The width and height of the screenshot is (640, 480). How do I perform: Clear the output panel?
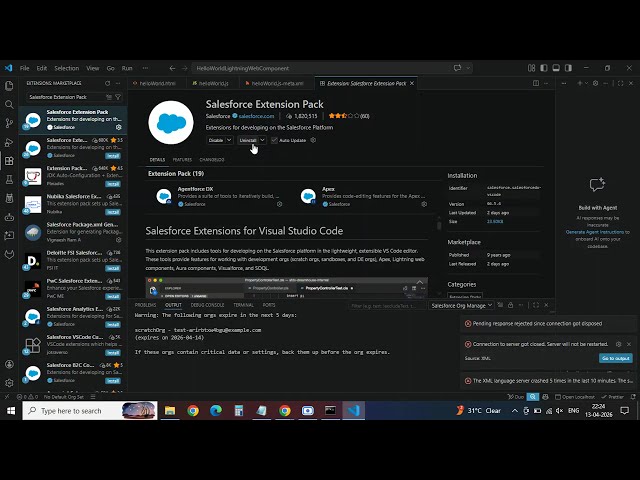click(x=500, y=305)
